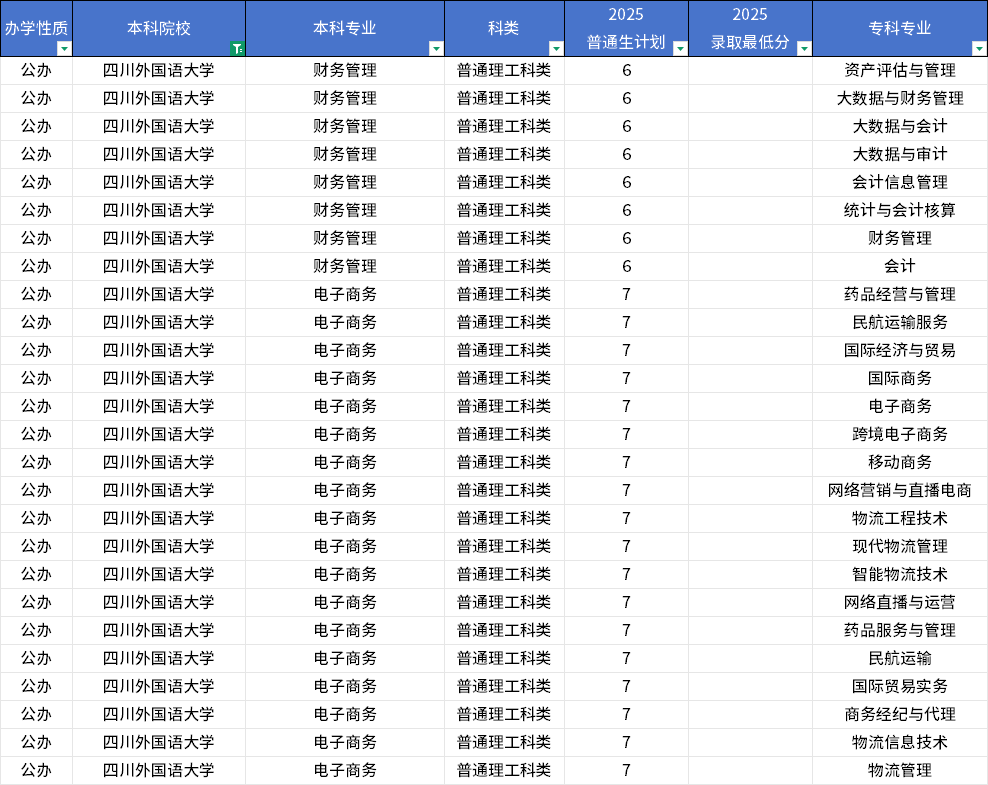Click 公办 in the 物流信息技术 row
The height and width of the screenshot is (785, 988).
click(x=37, y=742)
